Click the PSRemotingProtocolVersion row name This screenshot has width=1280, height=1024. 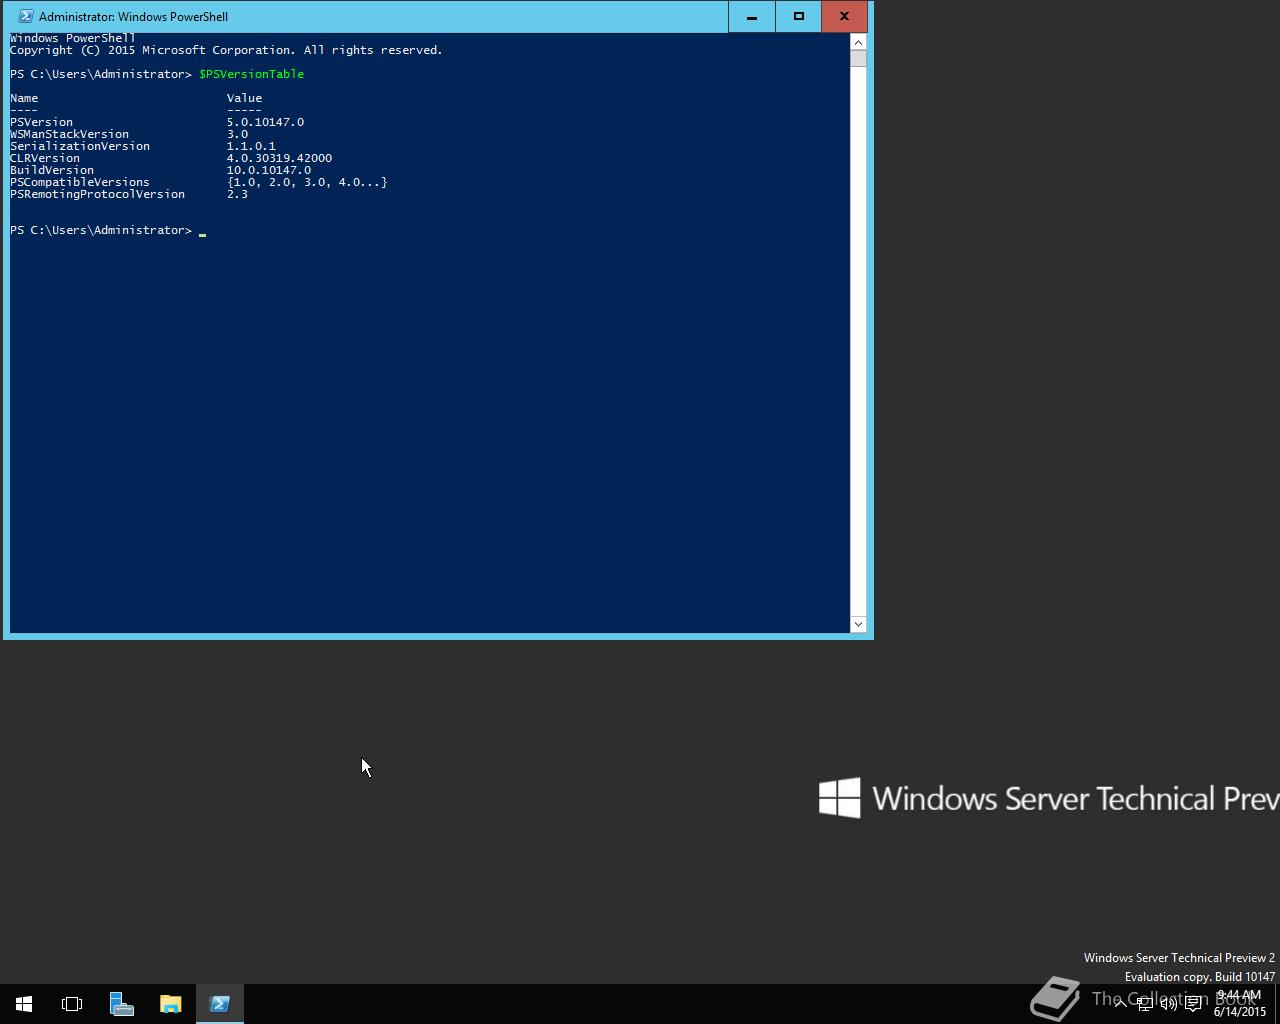click(x=97, y=194)
